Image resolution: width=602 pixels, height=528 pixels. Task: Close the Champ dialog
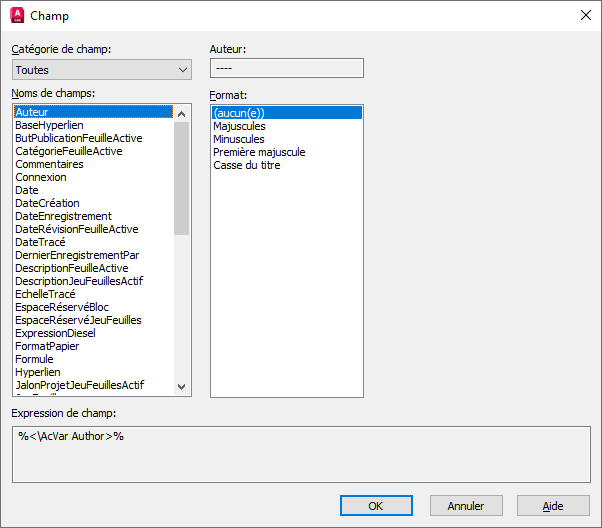click(586, 15)
